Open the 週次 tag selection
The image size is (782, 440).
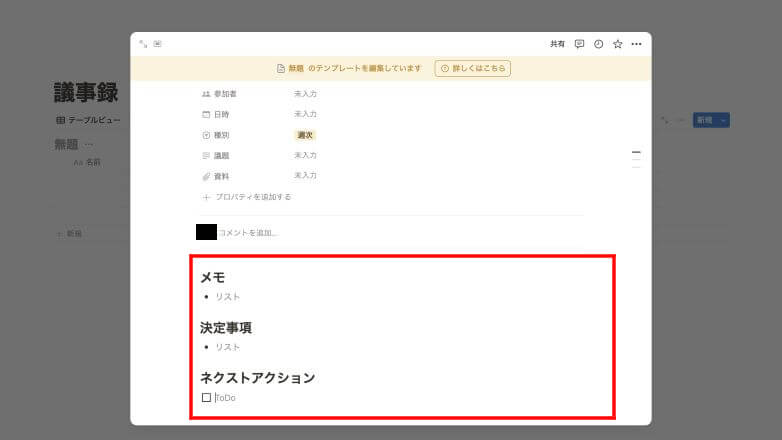point(305,135)
